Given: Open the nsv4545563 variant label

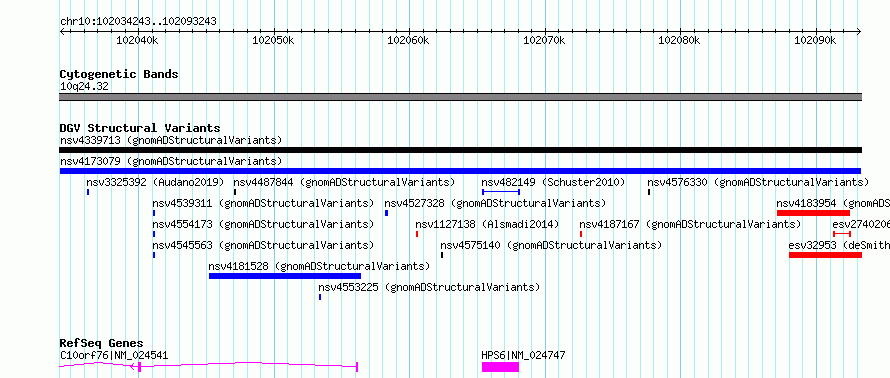Looking at the screenshot, I should 263,245.
